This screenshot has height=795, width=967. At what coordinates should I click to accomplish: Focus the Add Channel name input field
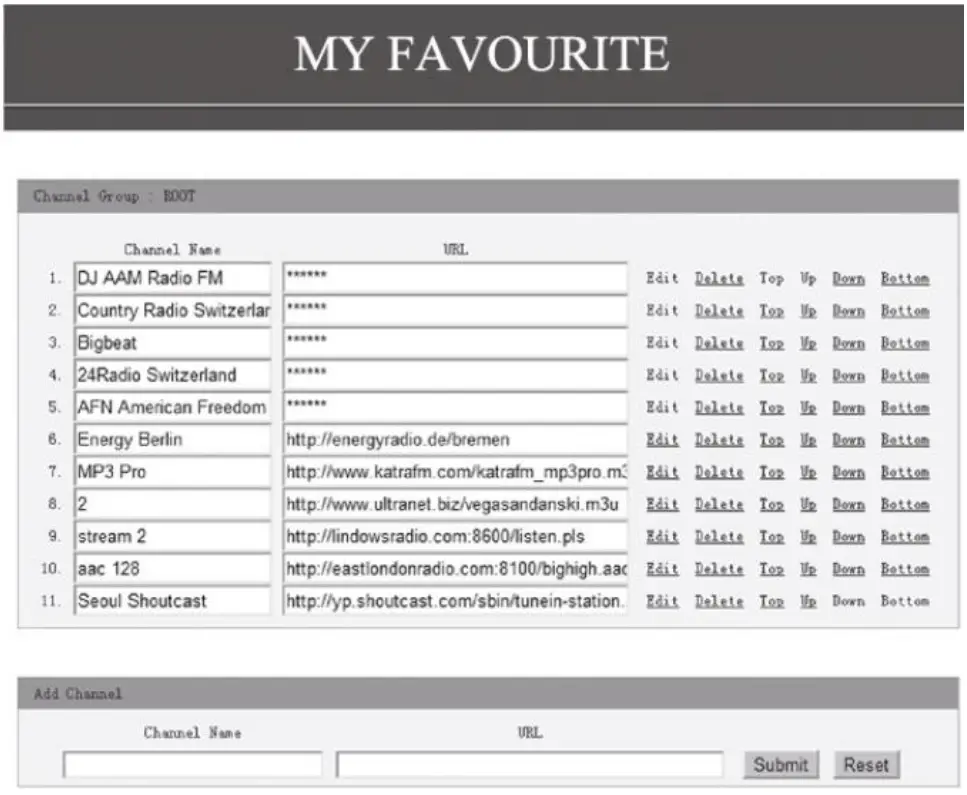coord(192,765)
